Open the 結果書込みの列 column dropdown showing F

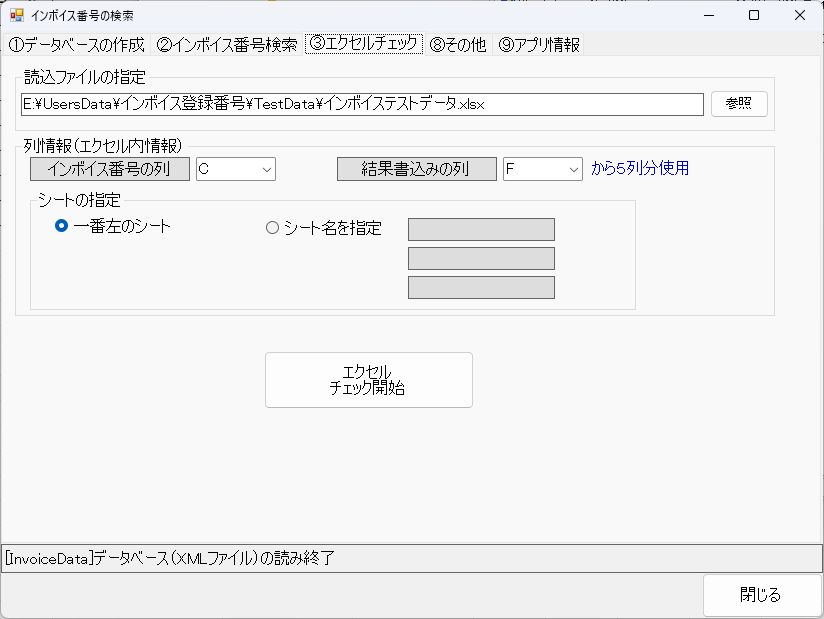pos(542,169)
